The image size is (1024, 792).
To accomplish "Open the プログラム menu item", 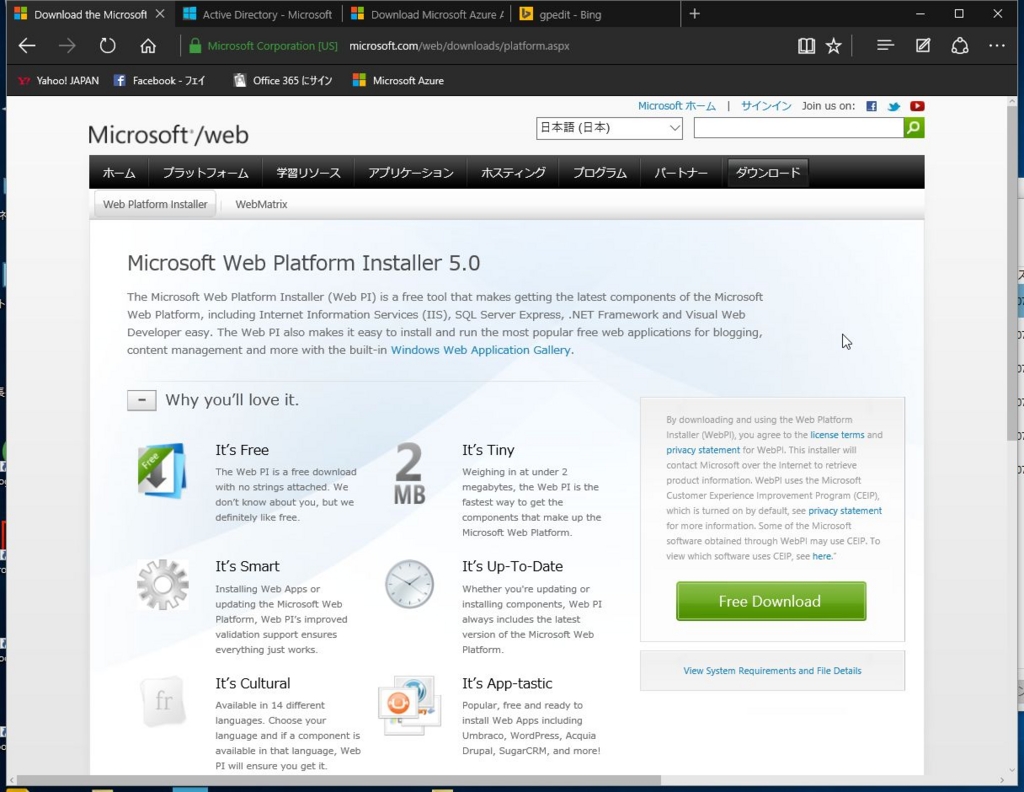I will coord(600,172).
